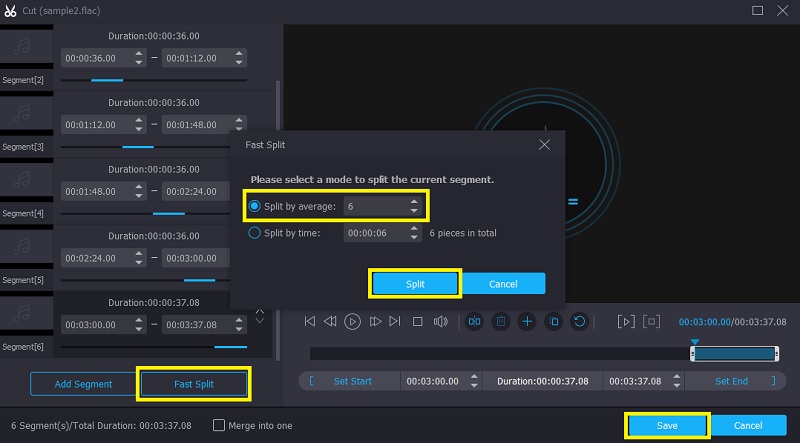Click the split segment icon
The height and width of the screenshot is (443, 800).
(474, 322)
